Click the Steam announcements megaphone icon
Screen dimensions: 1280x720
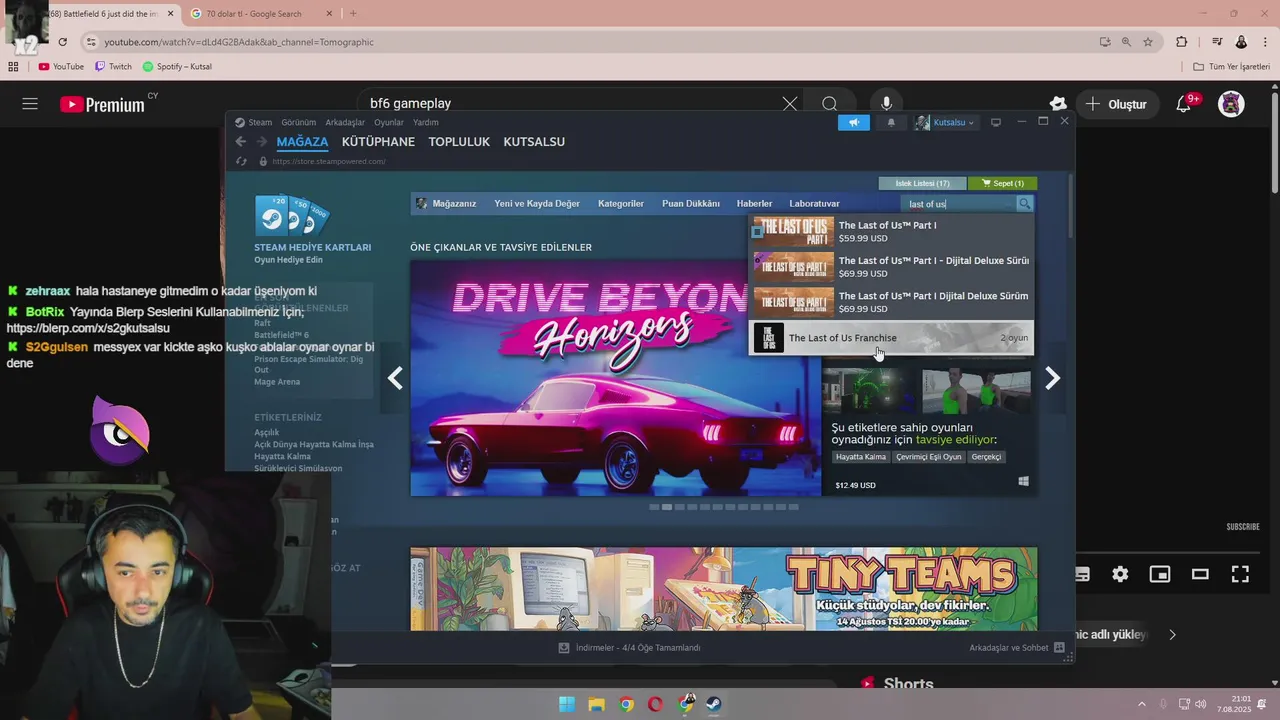[854, 122]
